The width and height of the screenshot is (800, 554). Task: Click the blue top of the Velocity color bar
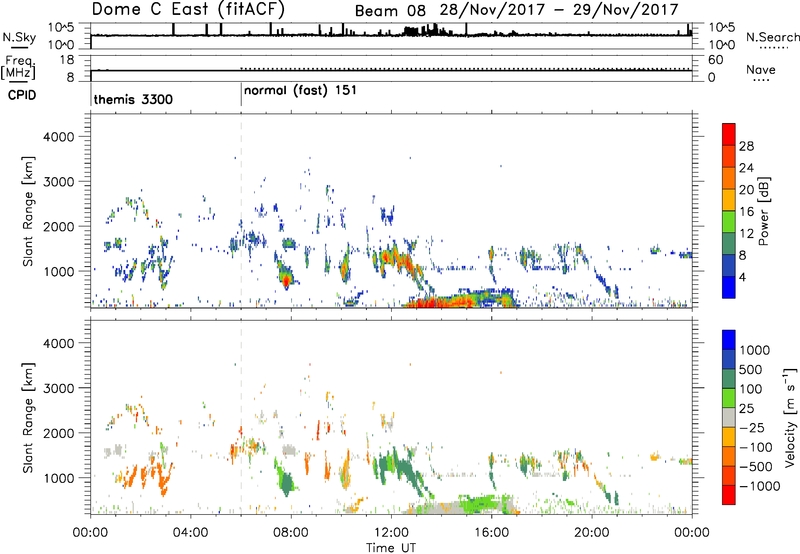coord(729,340)
